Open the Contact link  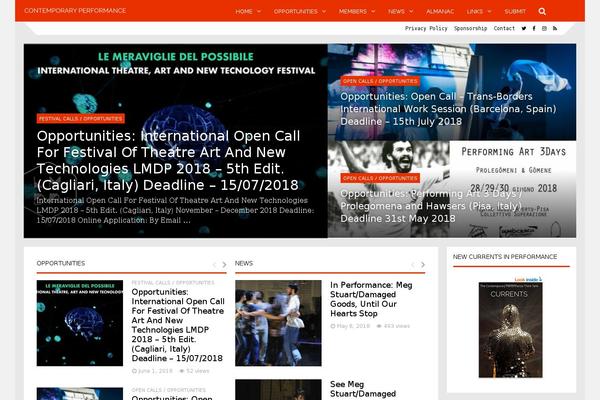tap(504, 28)
